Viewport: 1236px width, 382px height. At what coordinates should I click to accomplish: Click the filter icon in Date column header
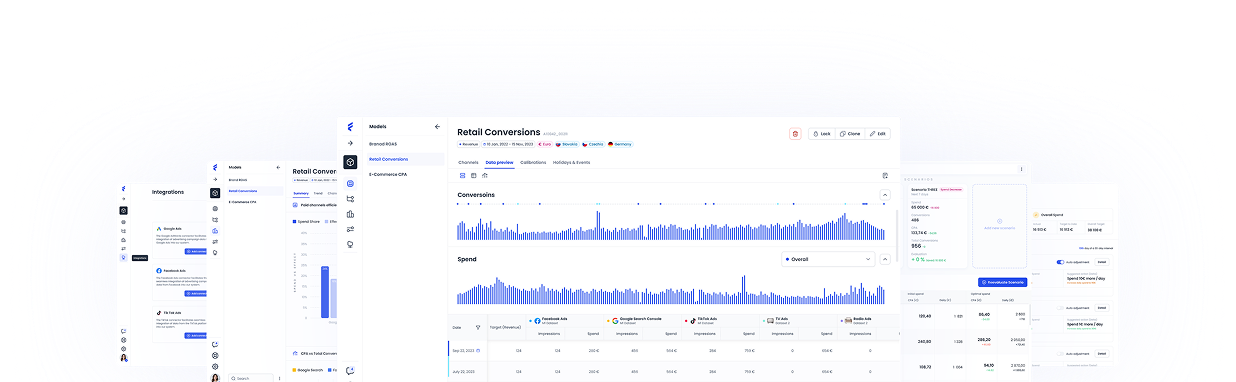pos(478,327)
